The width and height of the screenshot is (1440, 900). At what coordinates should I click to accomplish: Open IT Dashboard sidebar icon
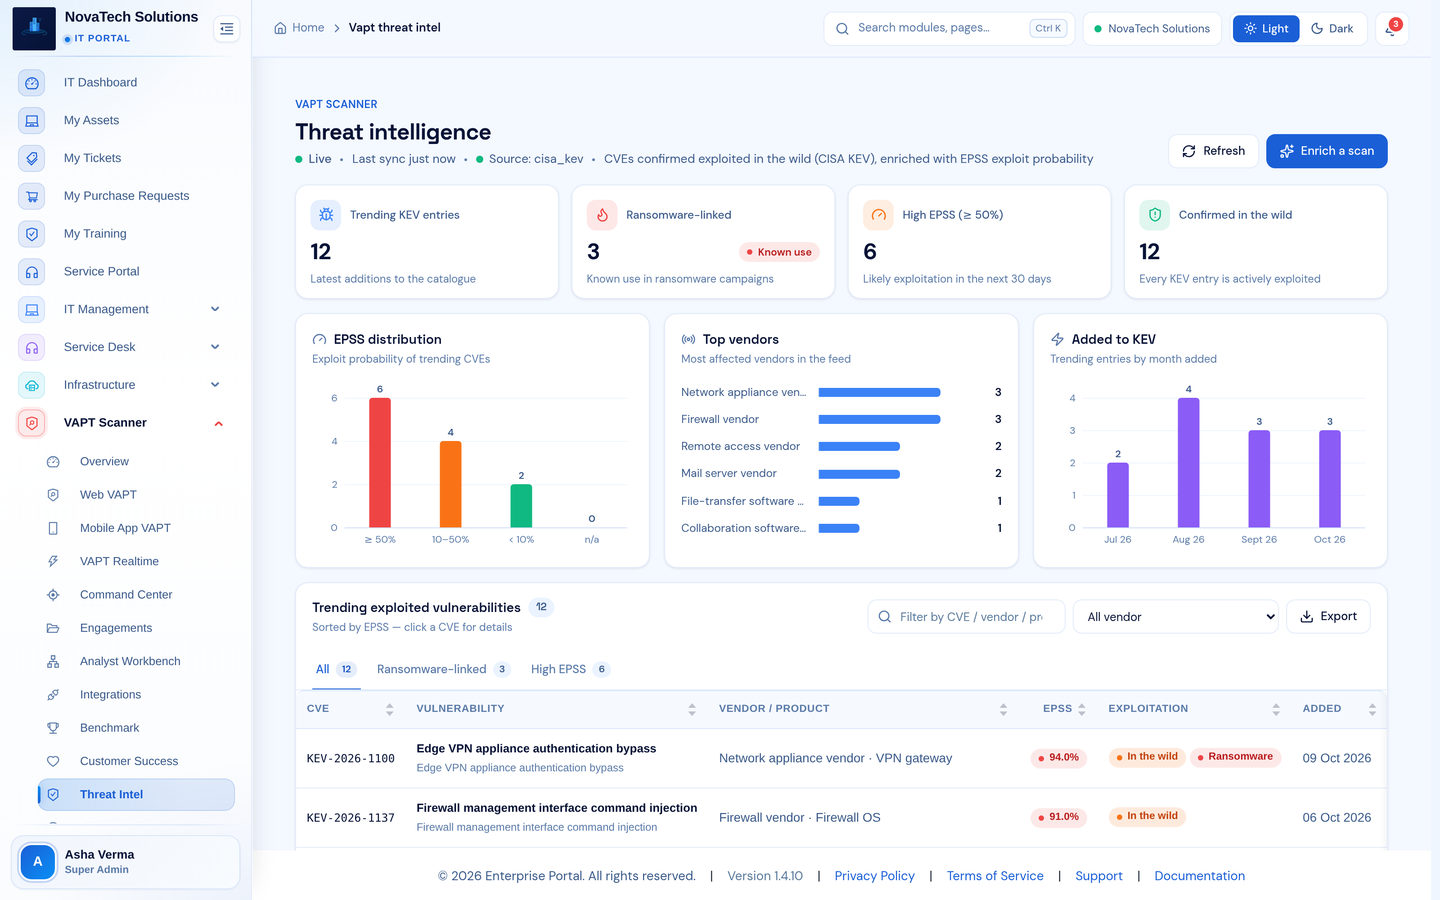[x=32, y=83]
